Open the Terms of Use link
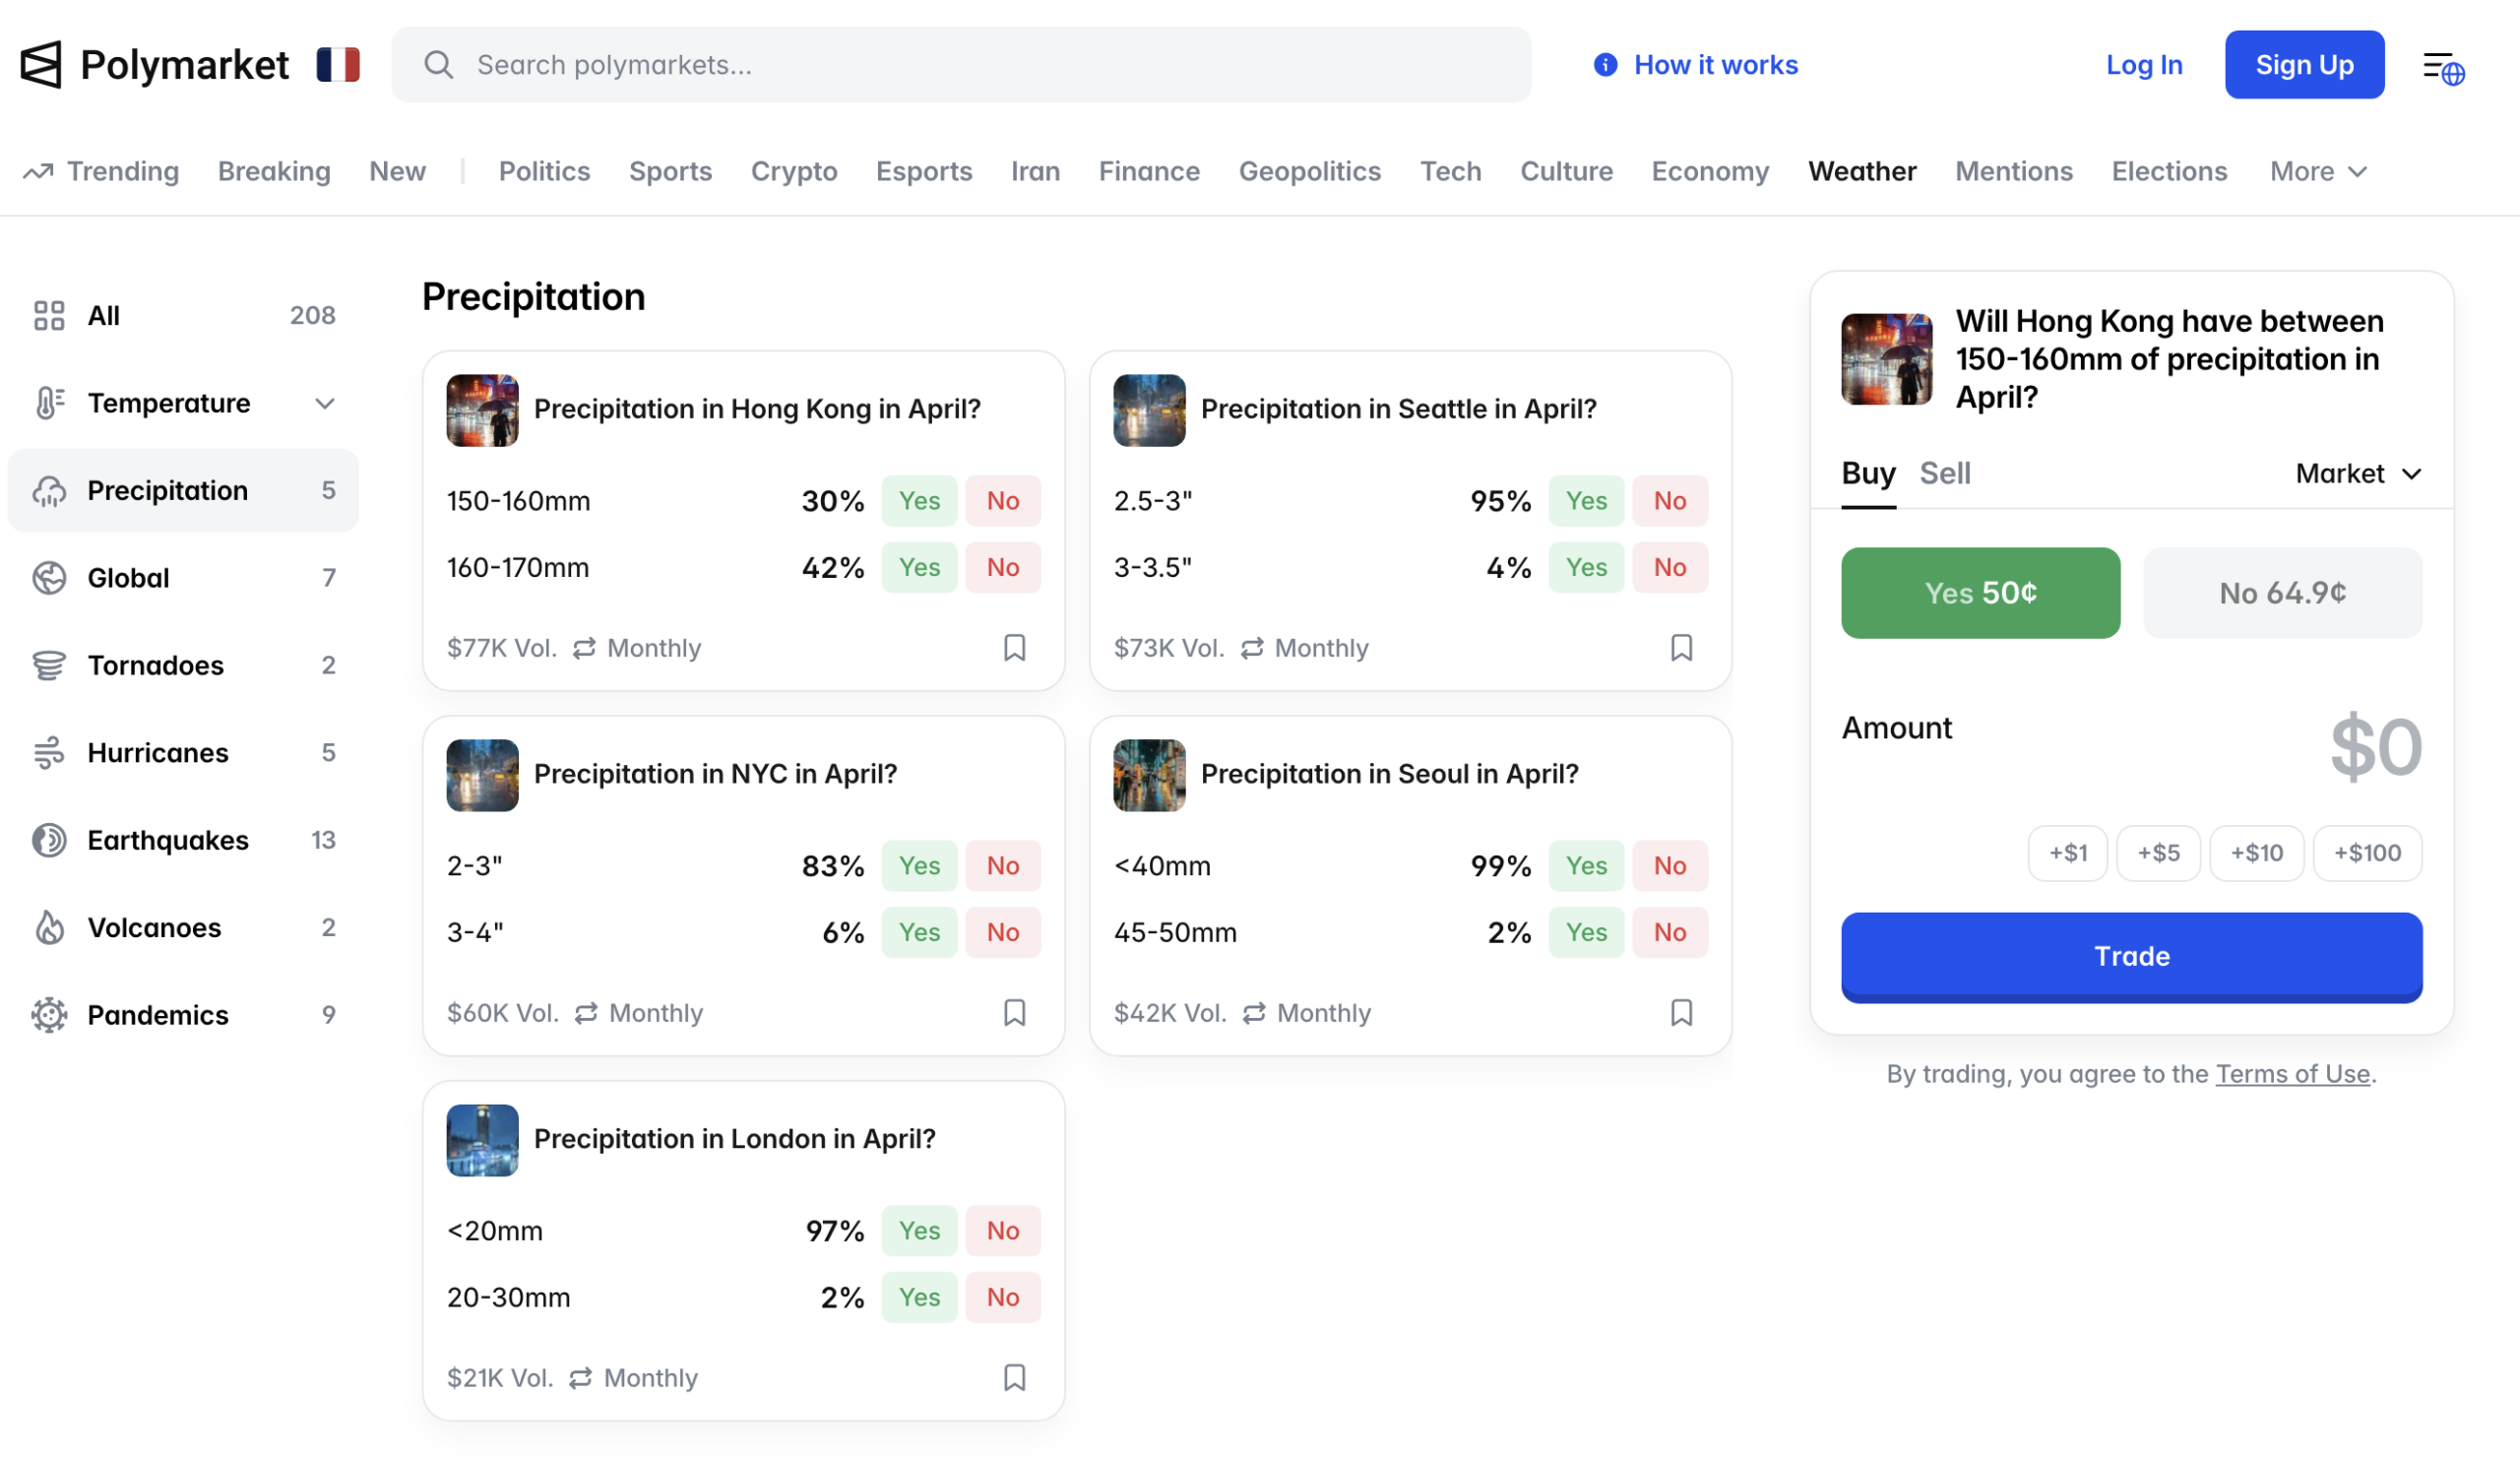Viewport: 2520px width, 1458px height. tap(2292, 1073)
